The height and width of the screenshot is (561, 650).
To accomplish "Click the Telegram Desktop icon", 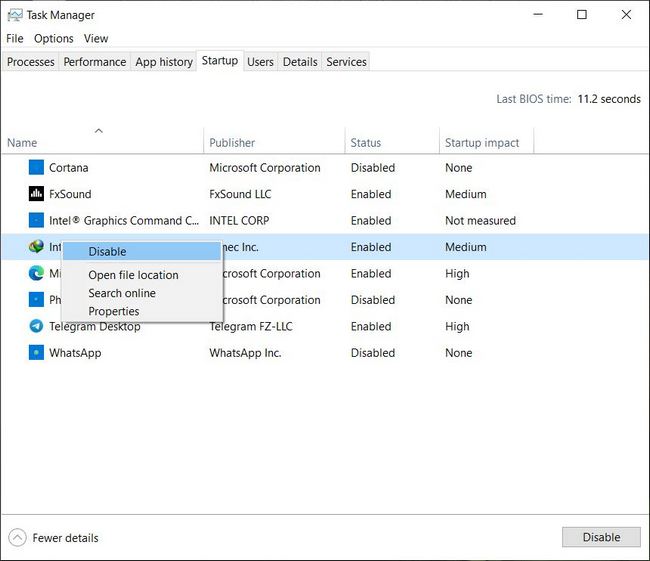I will click(x=36, y=326).
